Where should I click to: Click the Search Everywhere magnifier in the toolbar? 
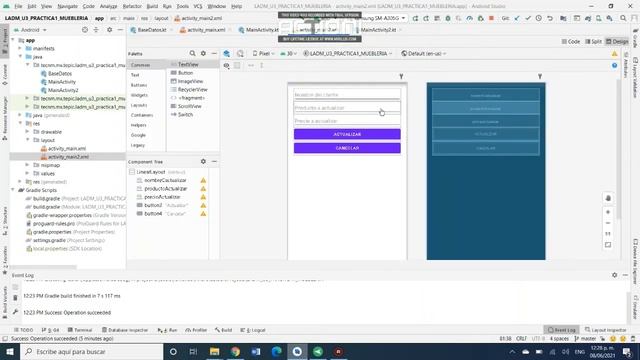[x=623, y=18]
